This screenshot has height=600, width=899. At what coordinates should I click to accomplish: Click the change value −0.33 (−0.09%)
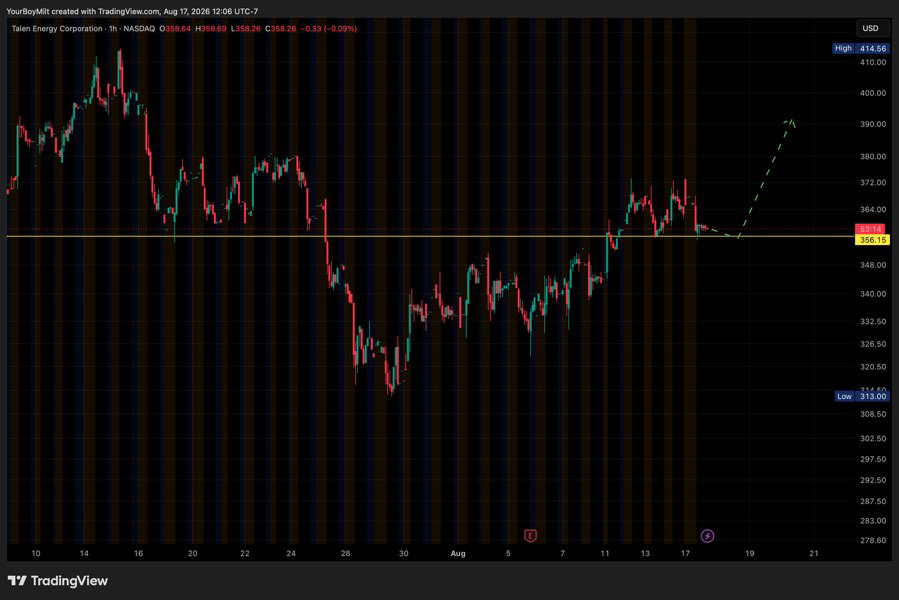(329, 29)
